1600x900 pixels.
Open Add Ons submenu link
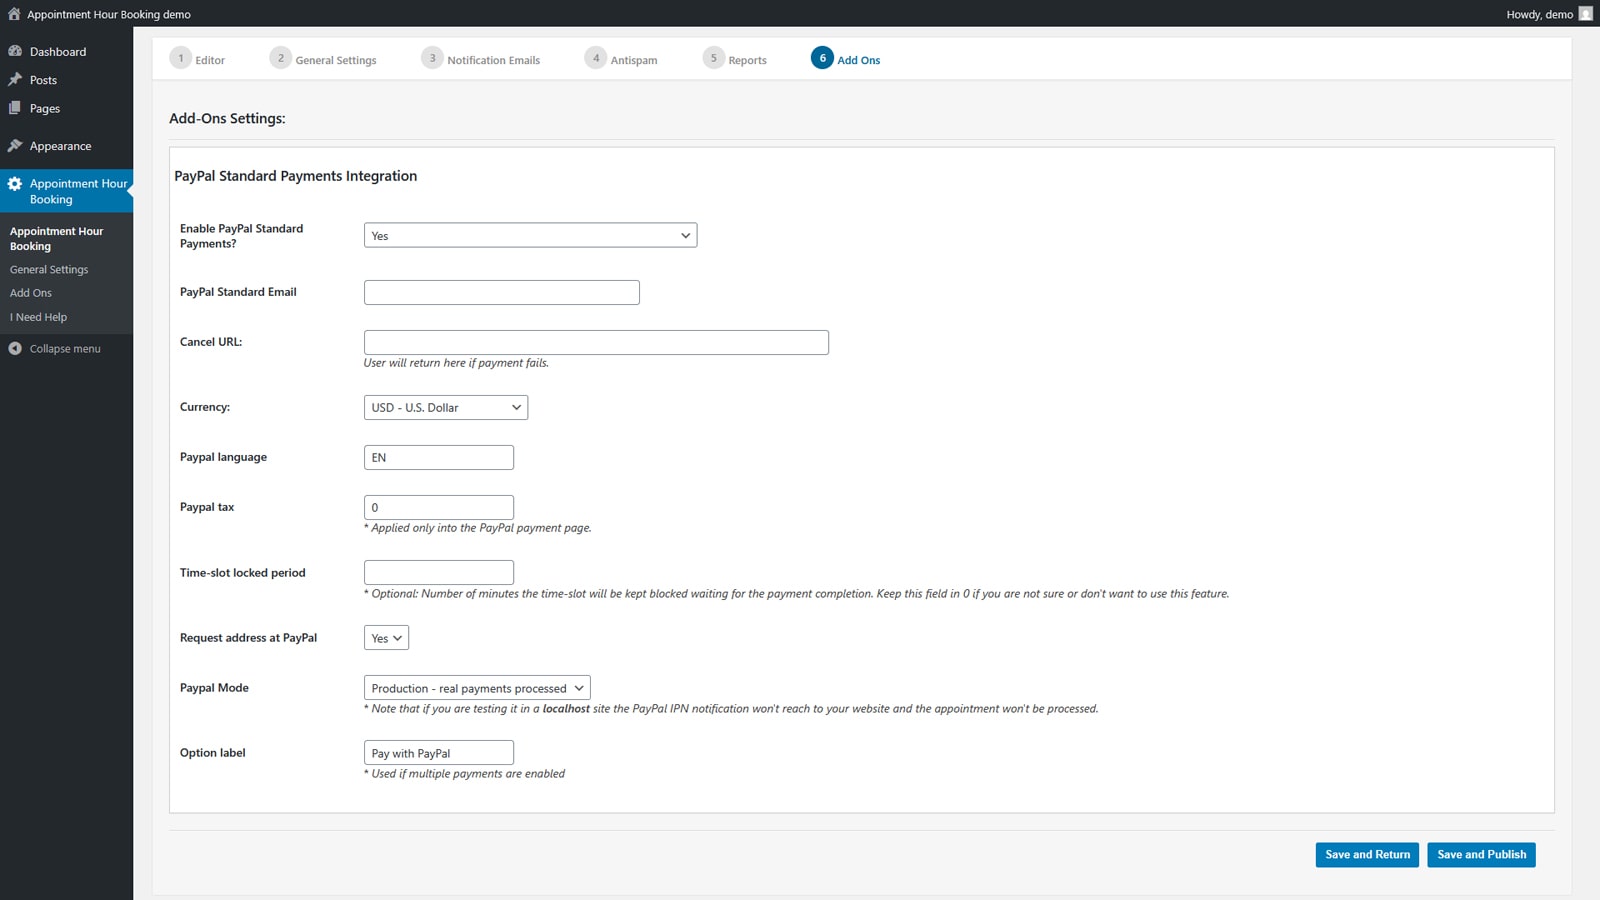coord(31,293)
